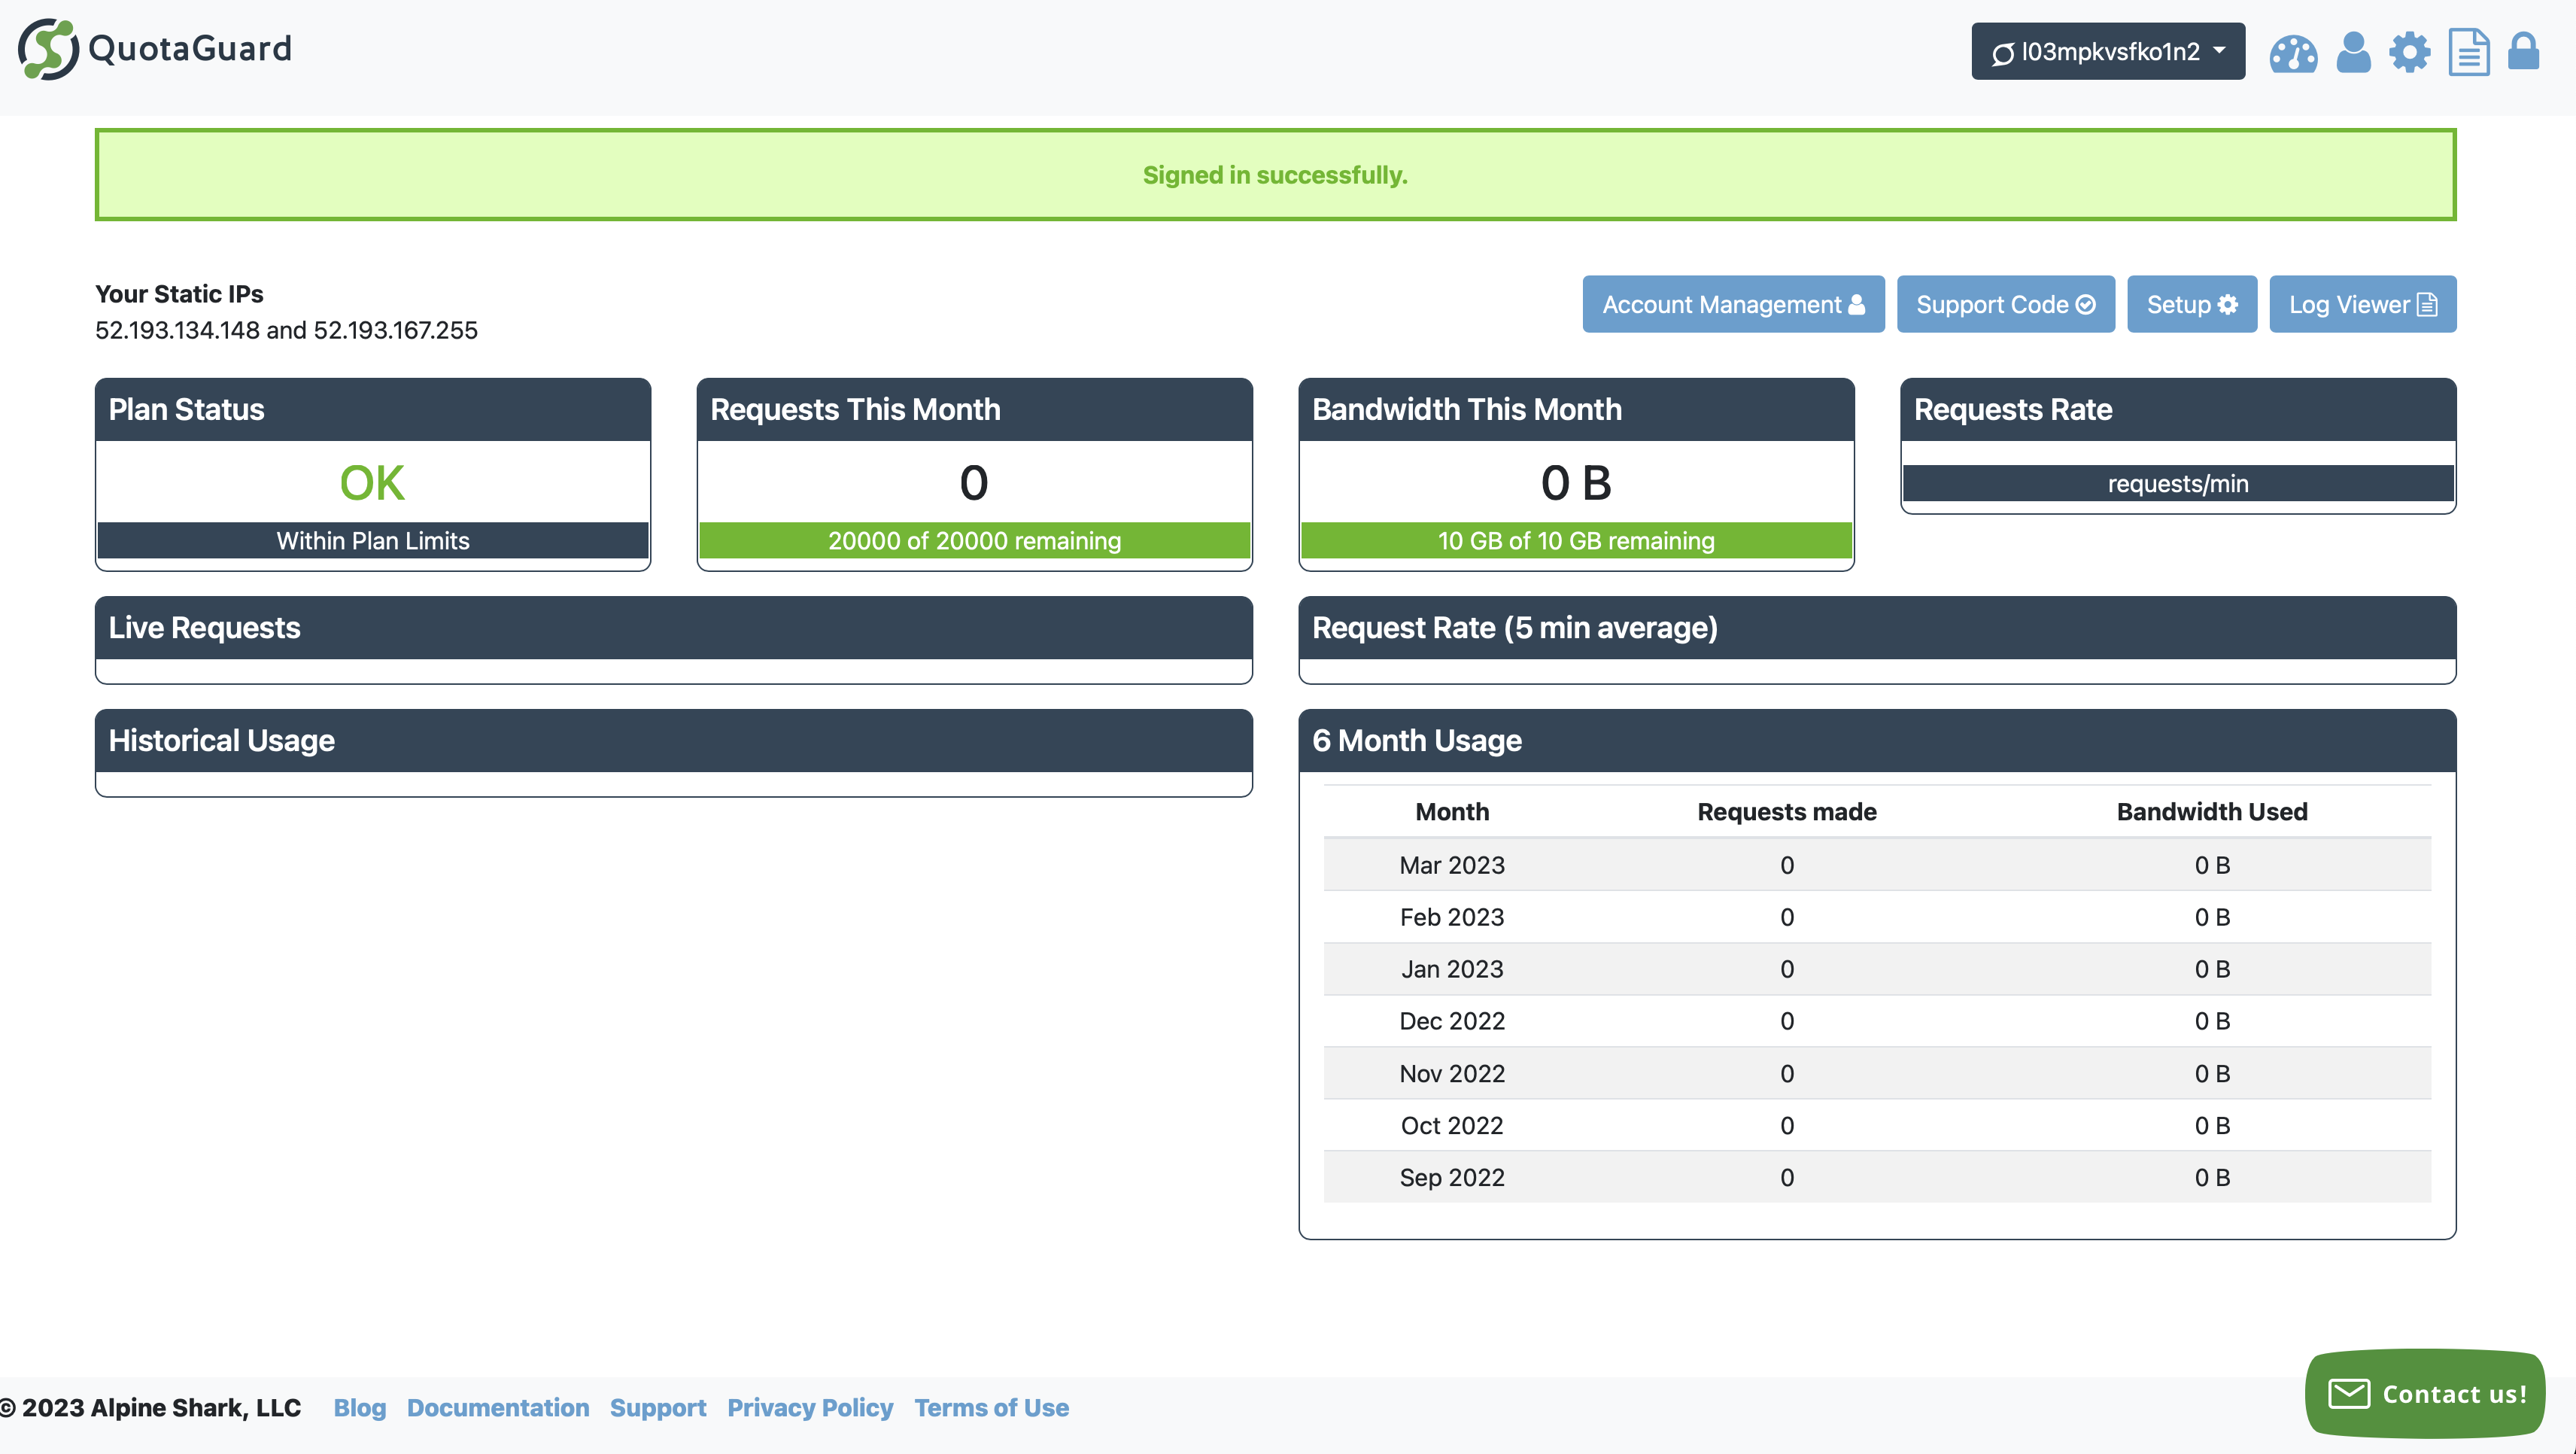Viewport: 2576px width, 1454px height.
Task: Select the Feb 2023 row
Action: 1877,917
